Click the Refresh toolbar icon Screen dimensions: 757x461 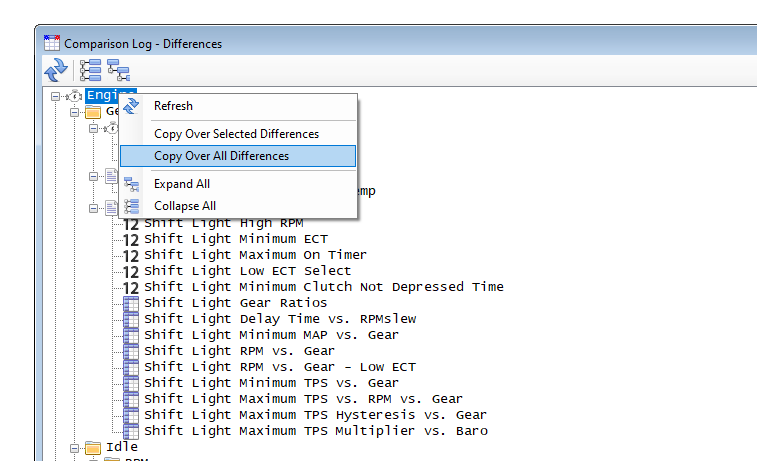pyautogui.click(x=56, y=70)
